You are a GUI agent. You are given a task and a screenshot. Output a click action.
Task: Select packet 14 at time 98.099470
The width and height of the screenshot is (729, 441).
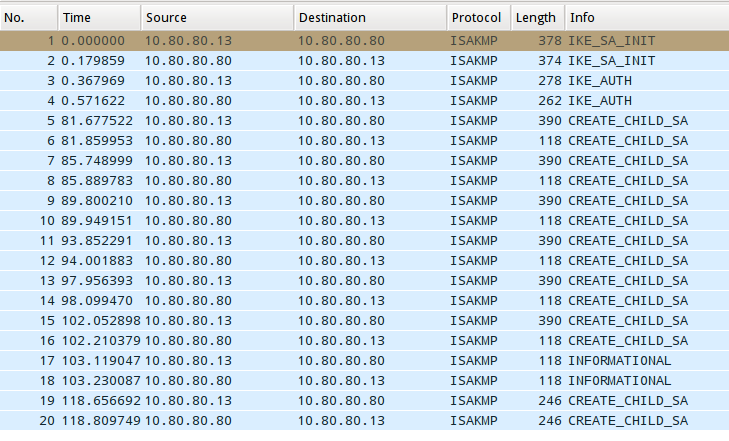pos(364,301)
